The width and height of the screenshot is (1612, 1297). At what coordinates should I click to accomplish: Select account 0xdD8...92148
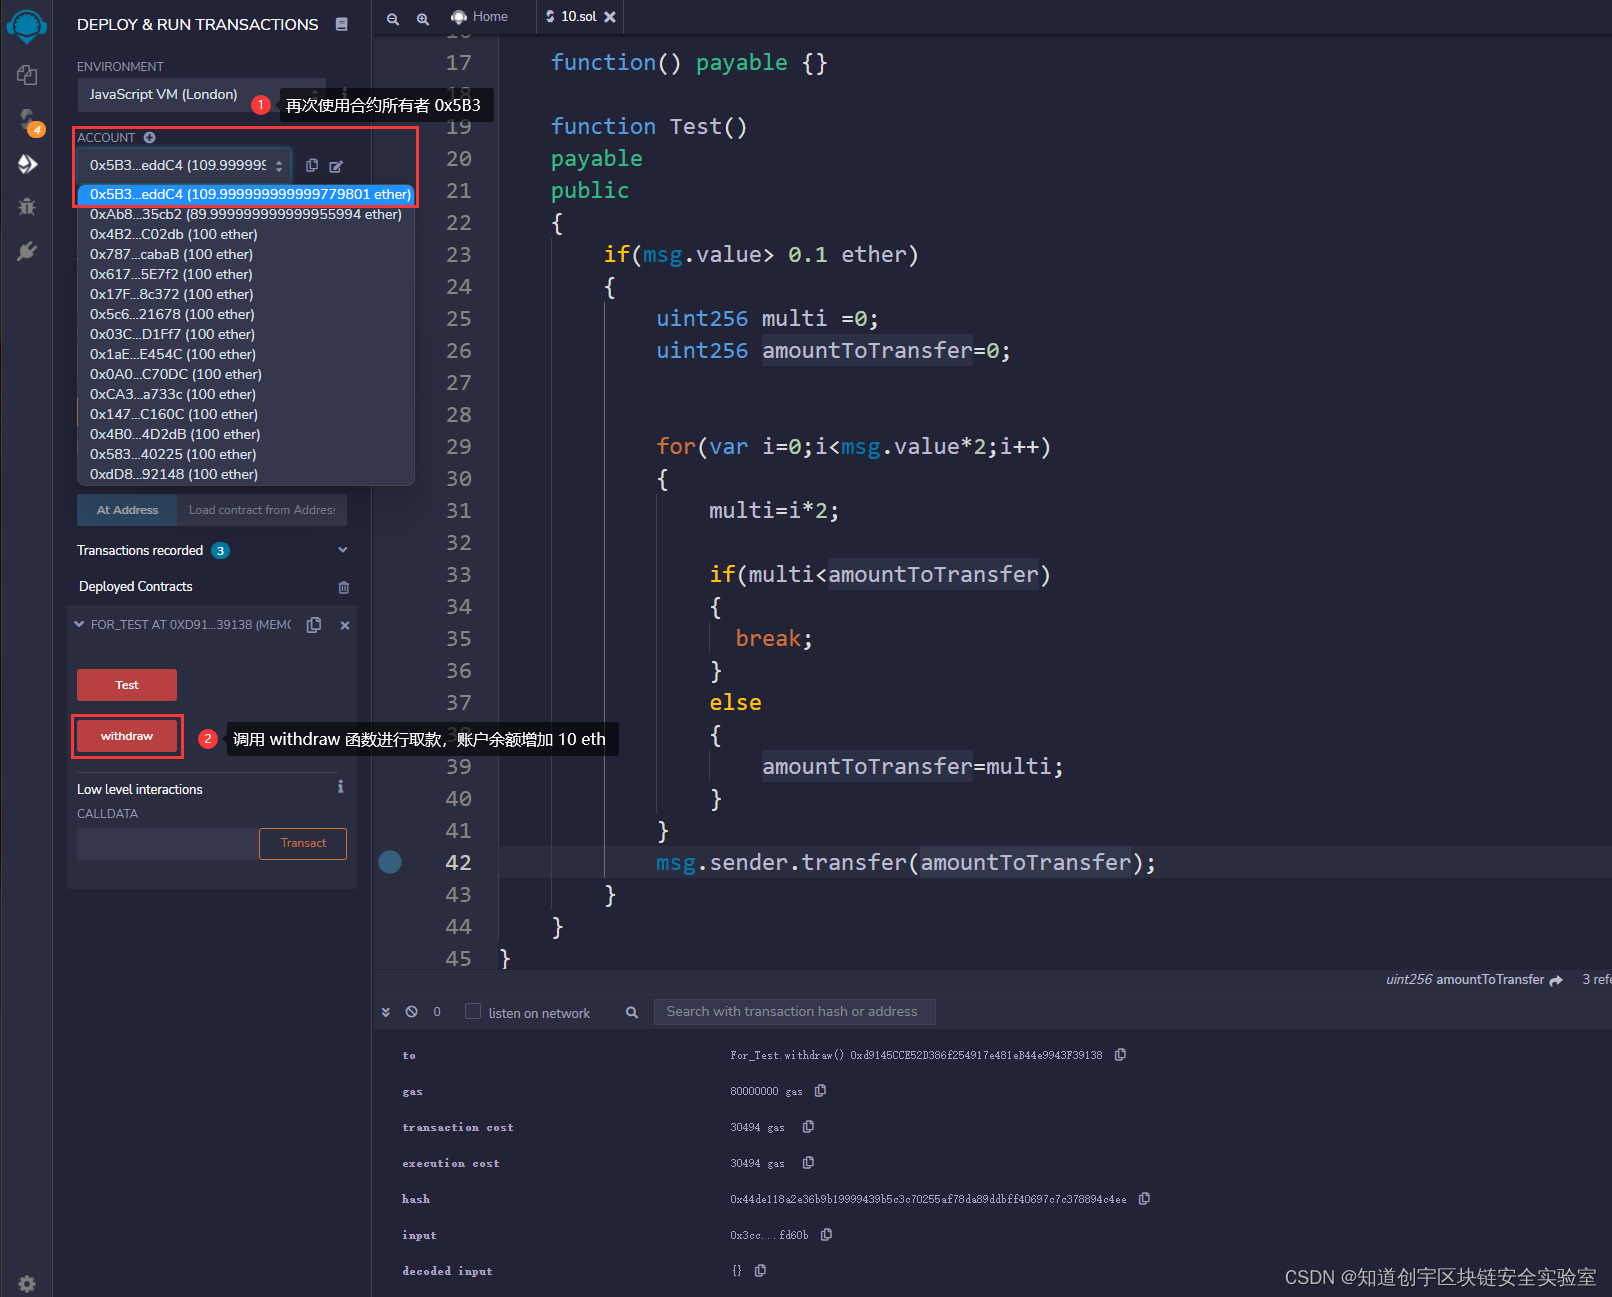247,474
